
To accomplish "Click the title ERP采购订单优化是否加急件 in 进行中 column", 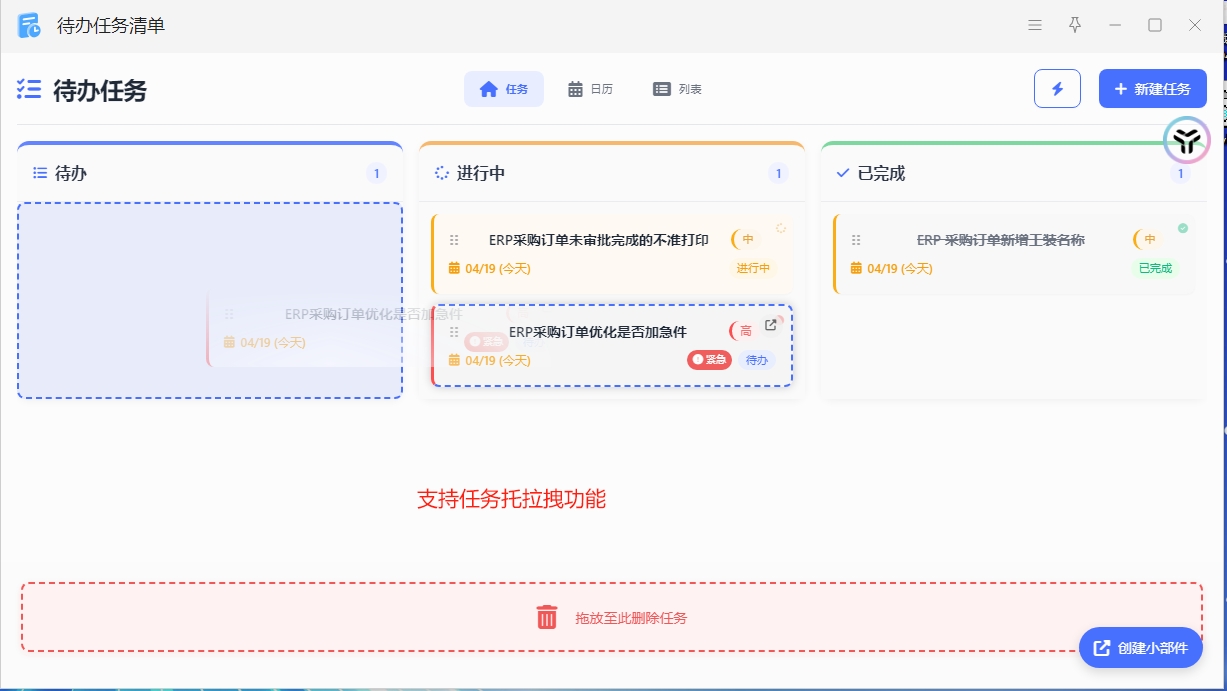I will (598, 332).
